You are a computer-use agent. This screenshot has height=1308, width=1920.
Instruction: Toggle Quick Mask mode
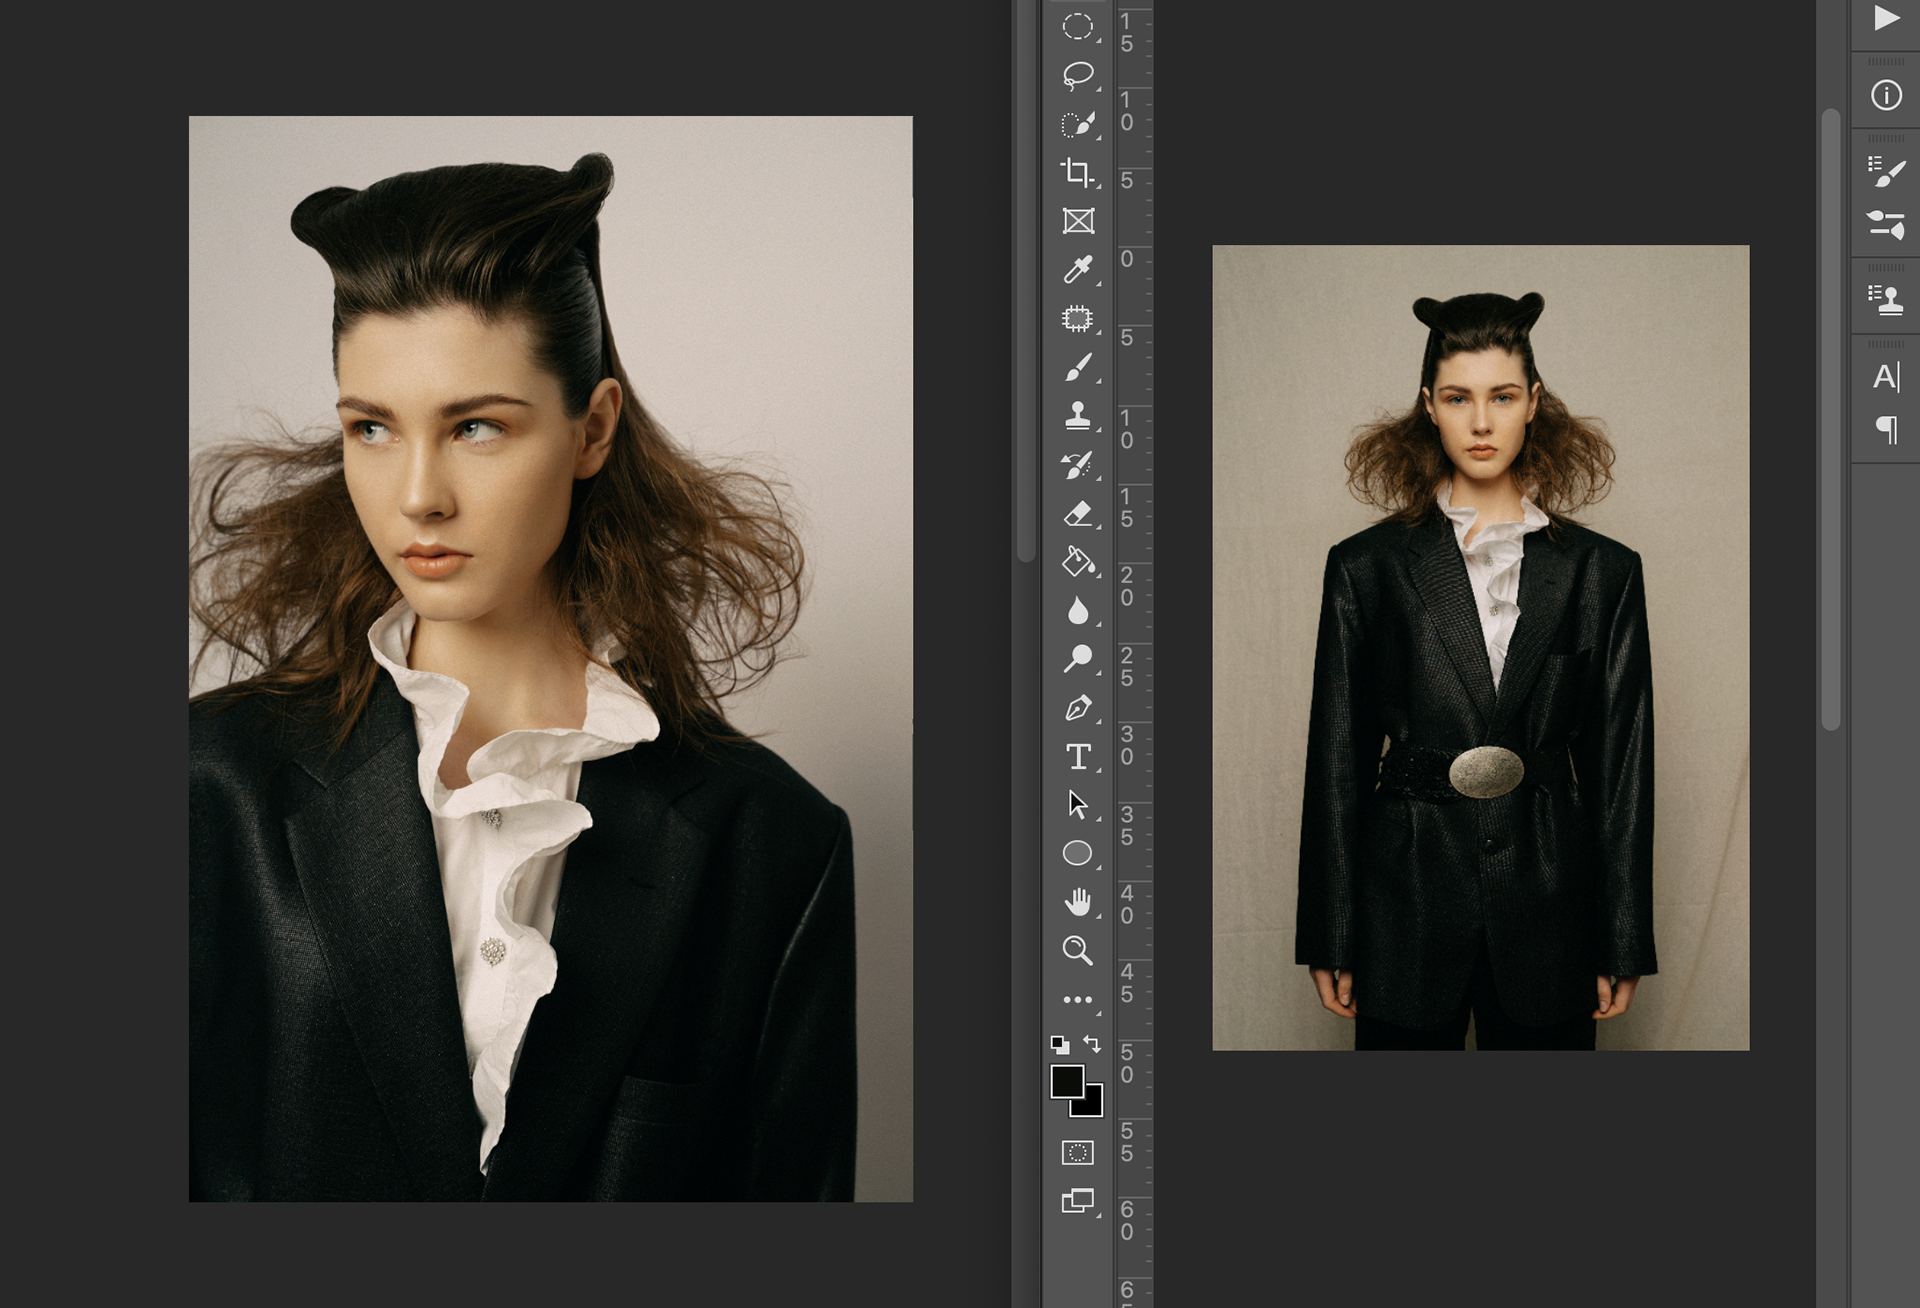tap(1077, 1153)
